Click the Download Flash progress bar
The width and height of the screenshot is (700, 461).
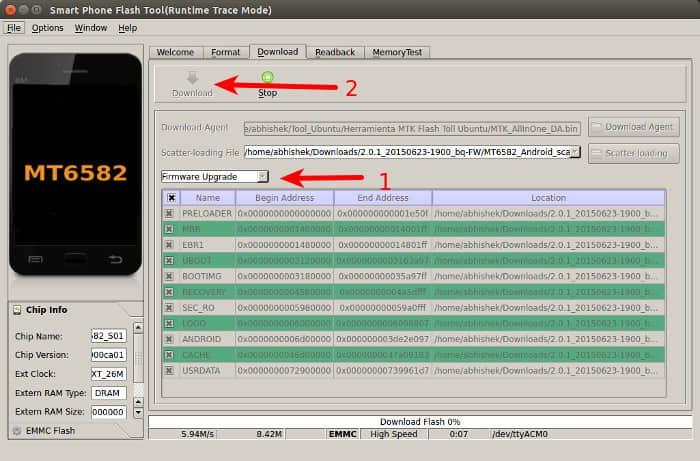pyautogui.click(x=419, y=422)
